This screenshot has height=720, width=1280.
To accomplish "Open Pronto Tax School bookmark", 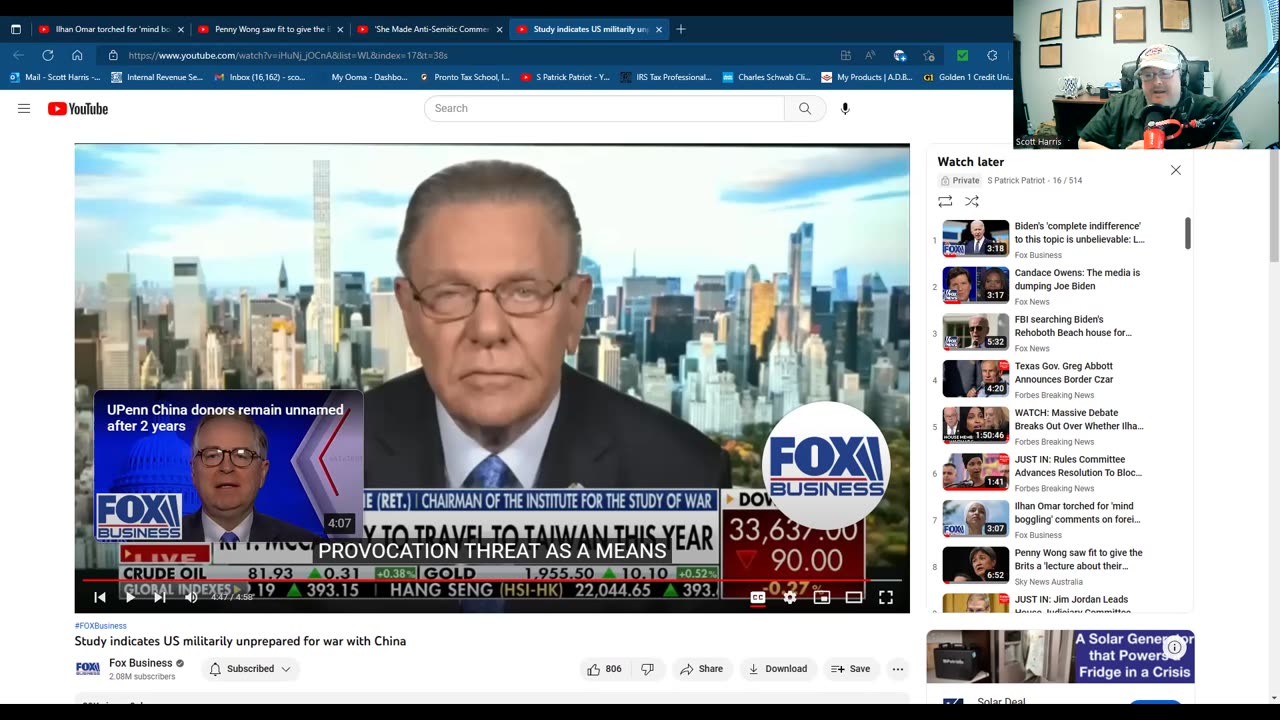I will tap(464, 77).
